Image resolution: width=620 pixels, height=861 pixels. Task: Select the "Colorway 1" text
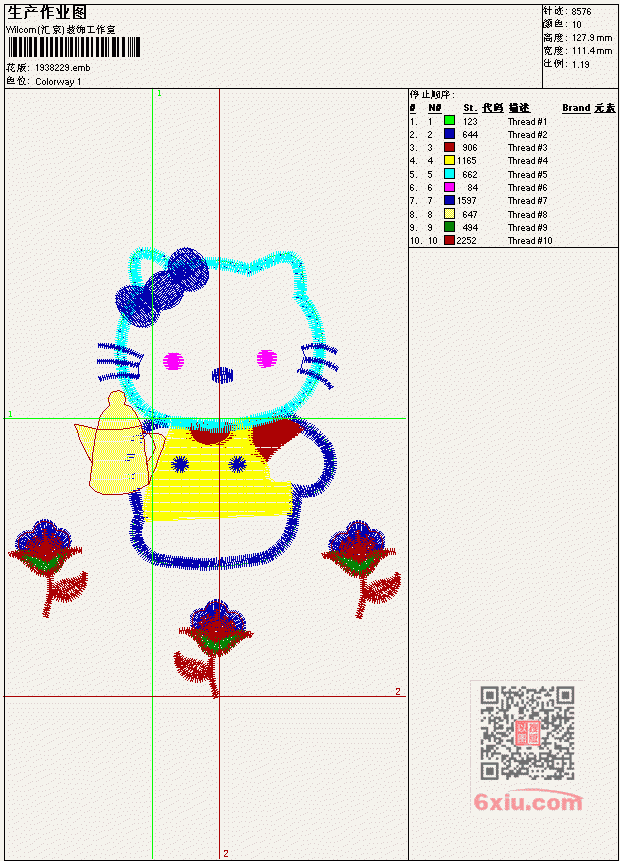pyautogui.click(x=58, y=82)
